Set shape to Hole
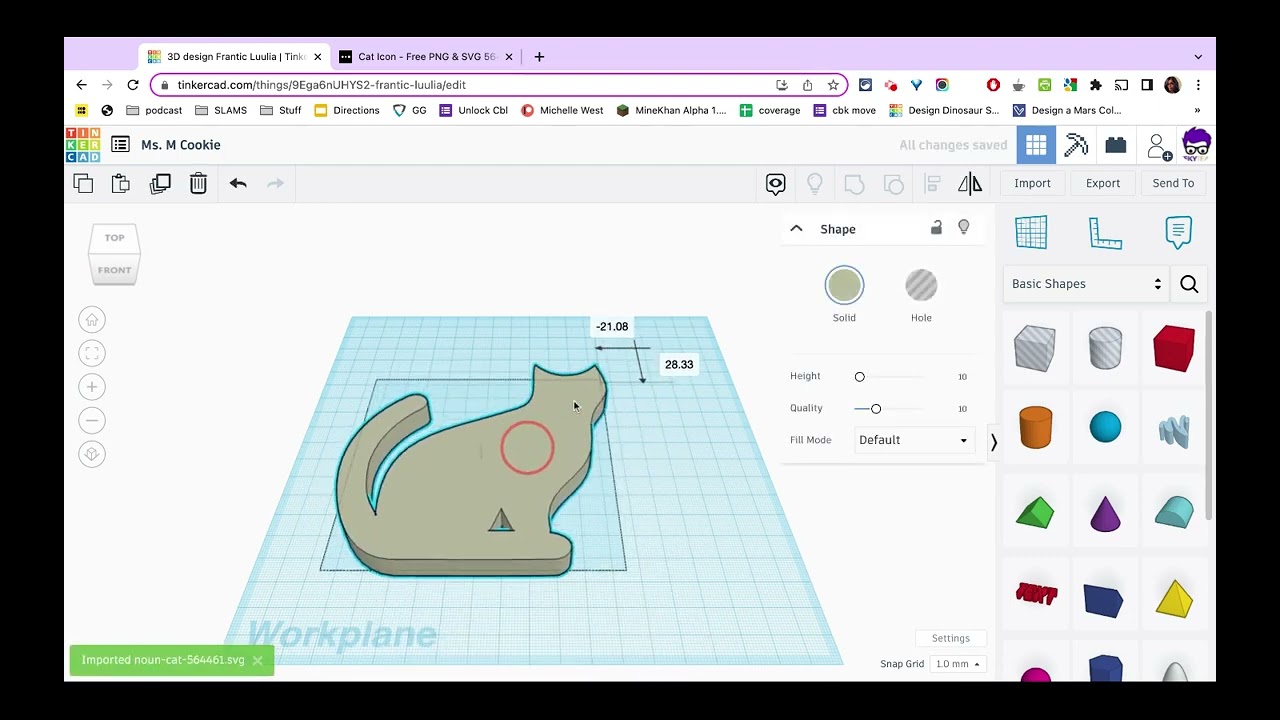 tap(921, 286)
